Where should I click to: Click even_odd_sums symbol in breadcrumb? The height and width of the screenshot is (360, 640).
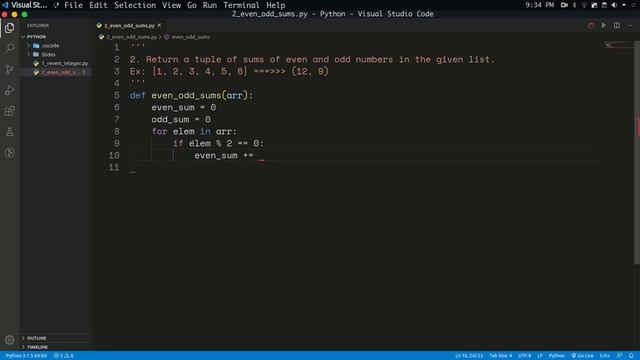coord(191,37)
